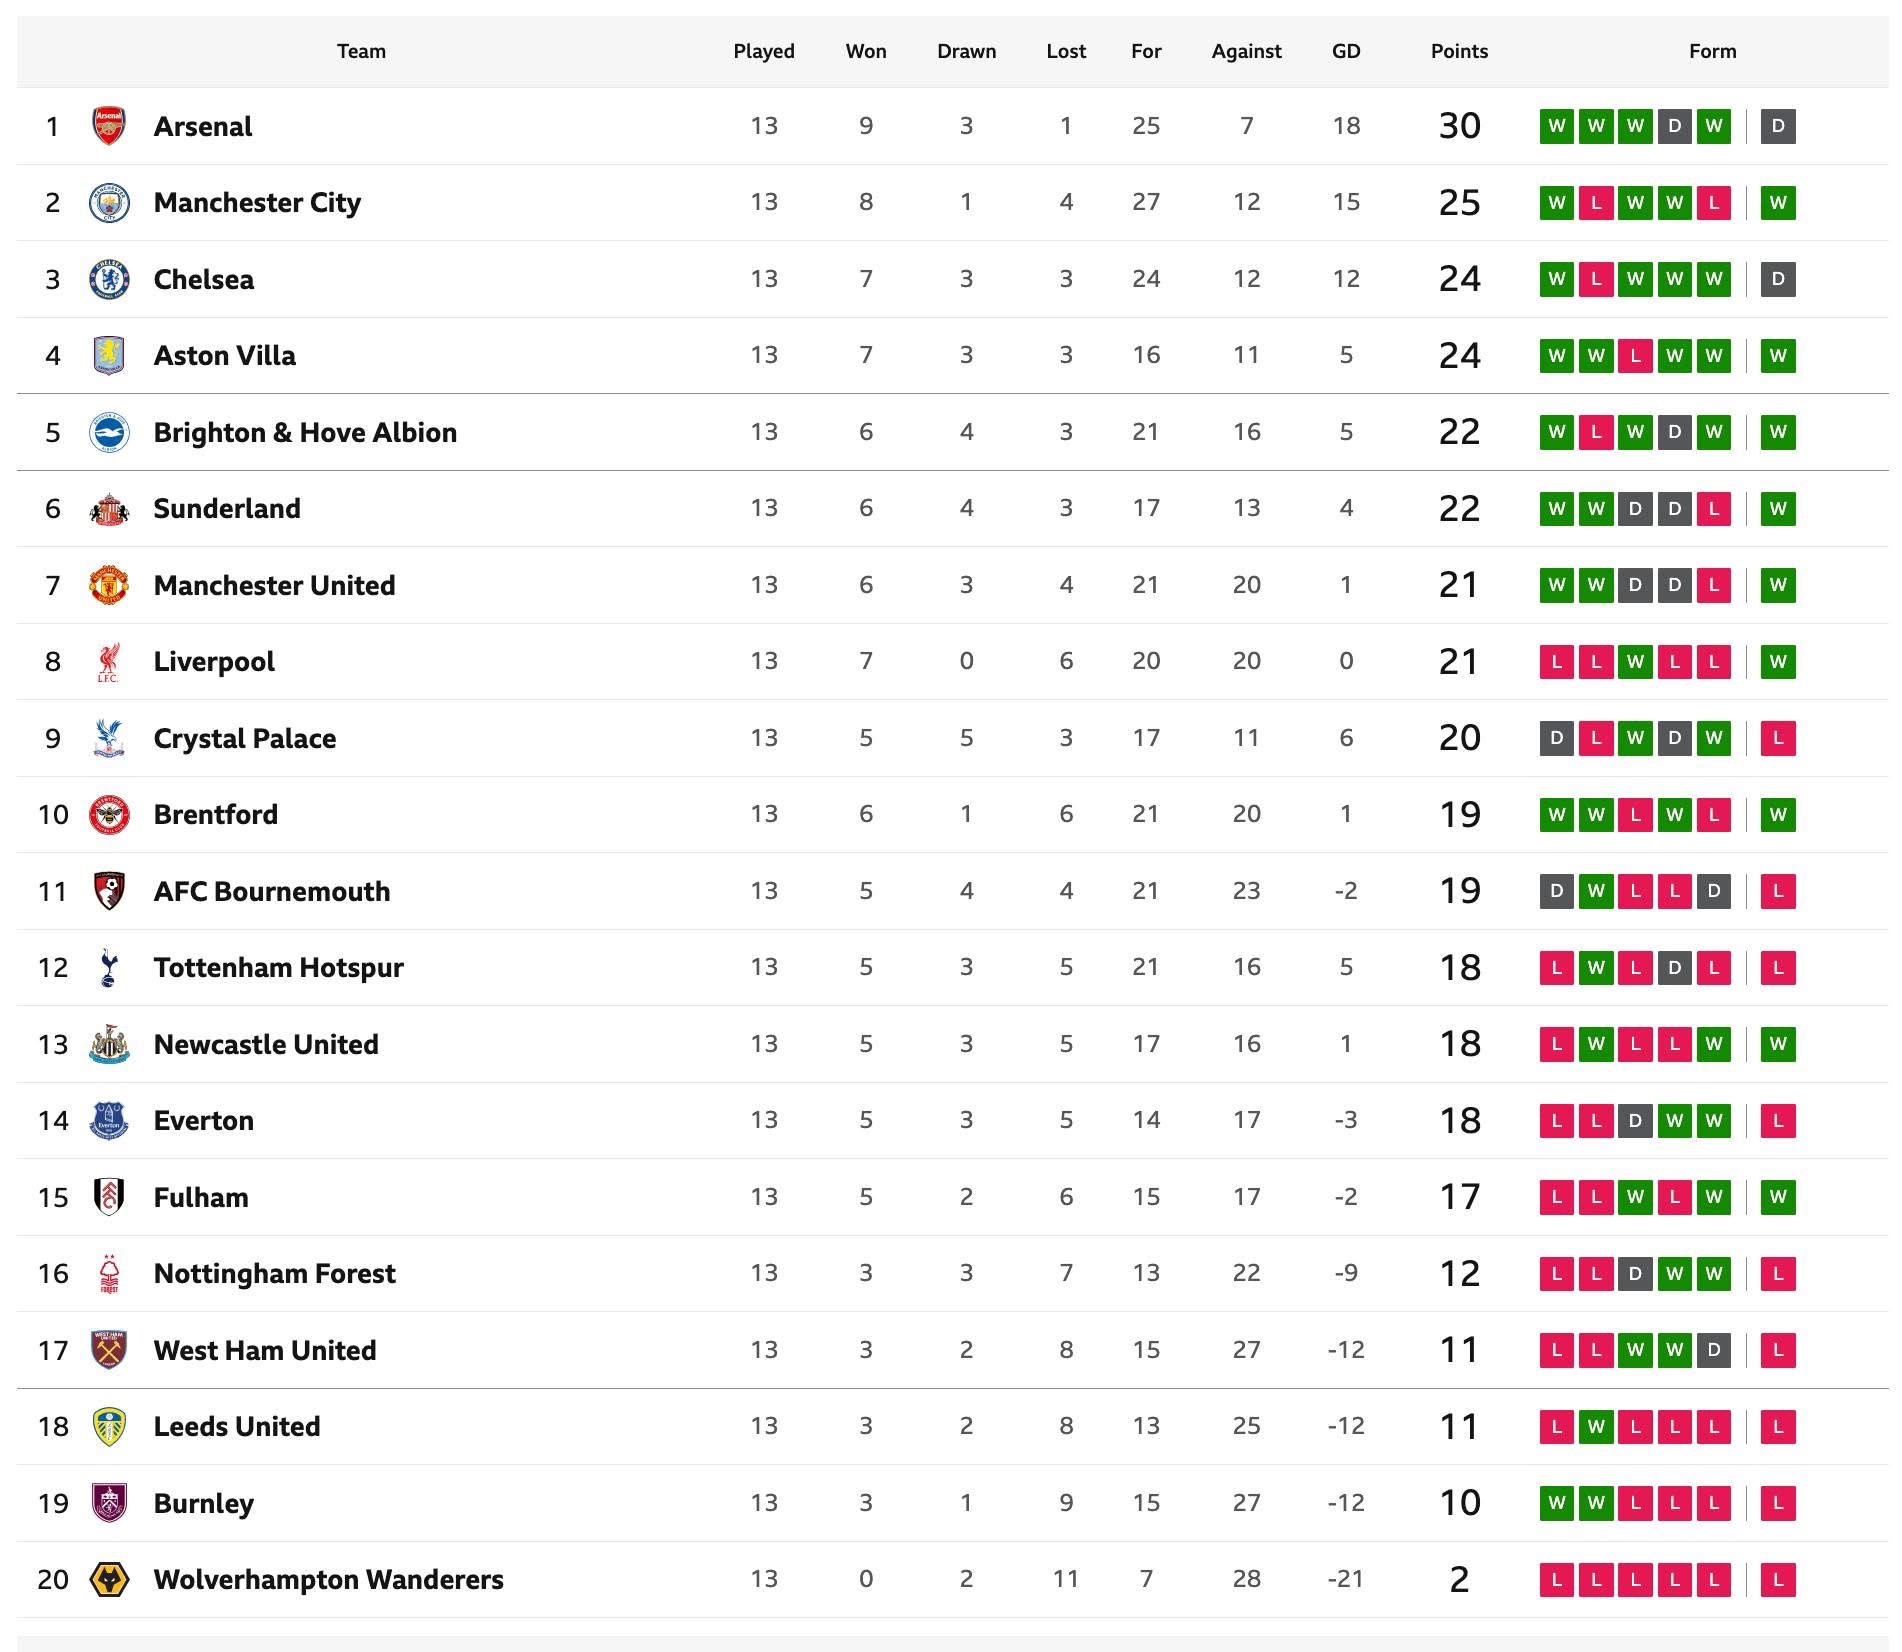The width and height of the screenshot is (1902, 1652).
Task: Click Leeds United's latest form result box
Action: tap(1778, 1427)
